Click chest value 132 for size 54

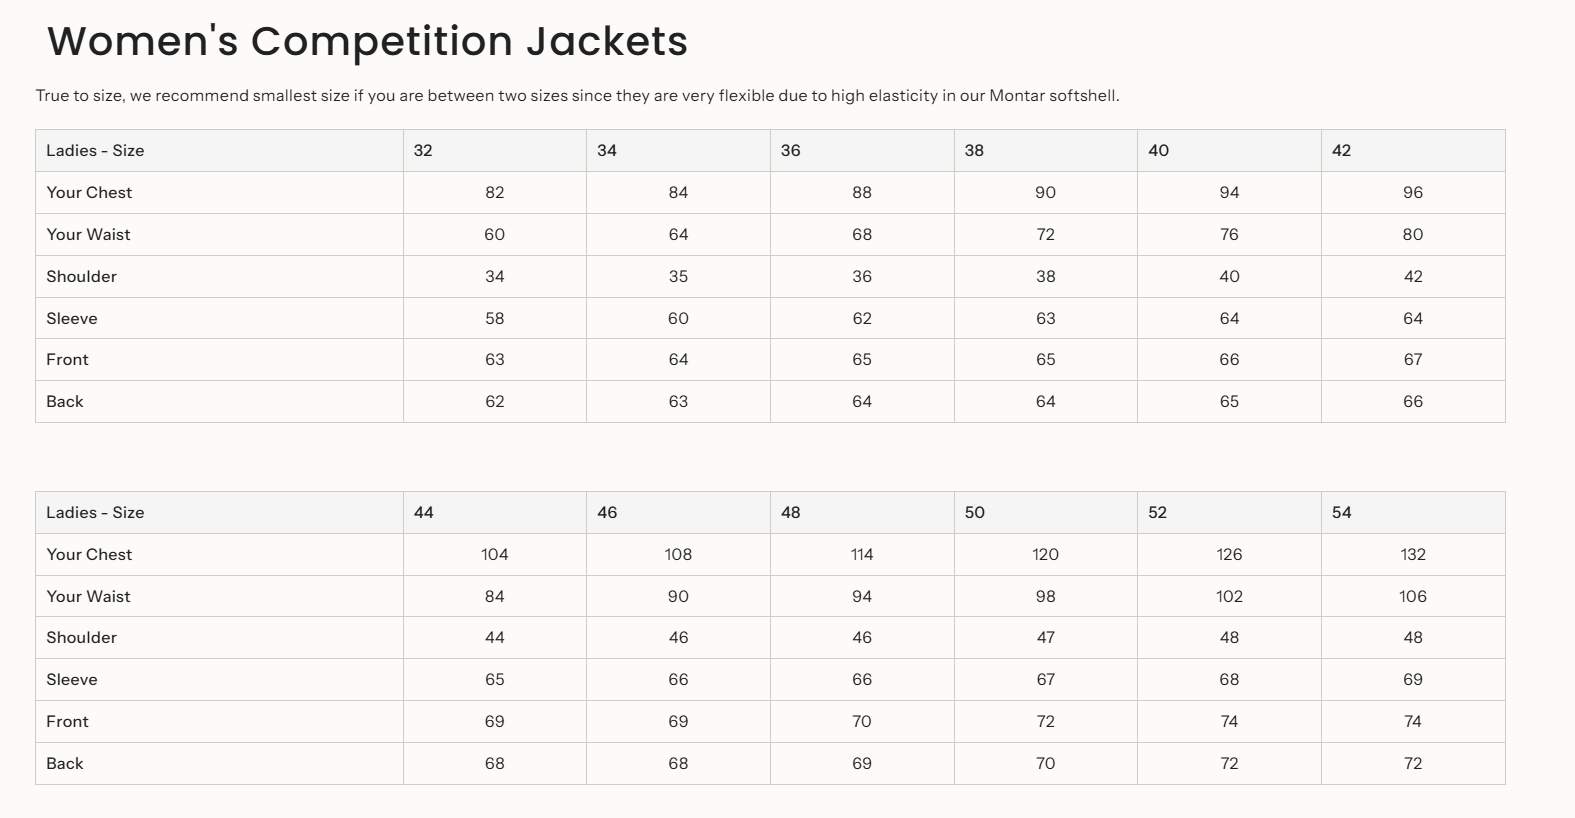(x=1412, y=554)
